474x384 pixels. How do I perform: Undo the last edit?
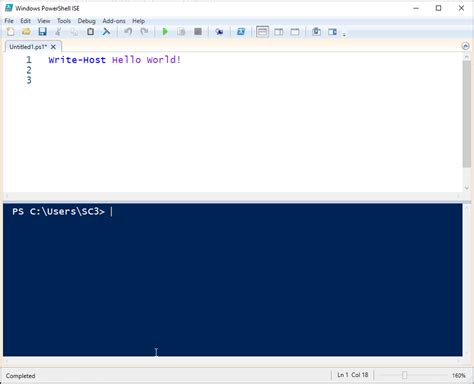point(128,32)
